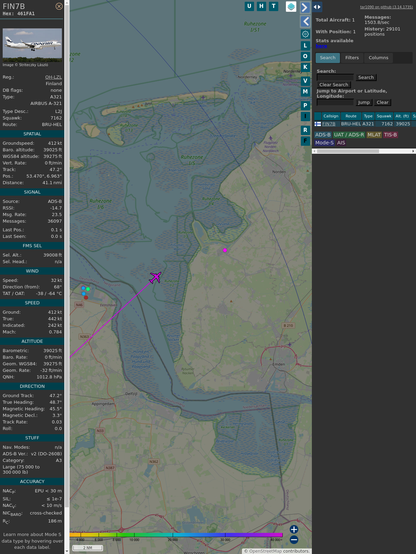Click the aircraft table horizontal scrollbar
The image size is (416, 554).
[x=364, y=151]
